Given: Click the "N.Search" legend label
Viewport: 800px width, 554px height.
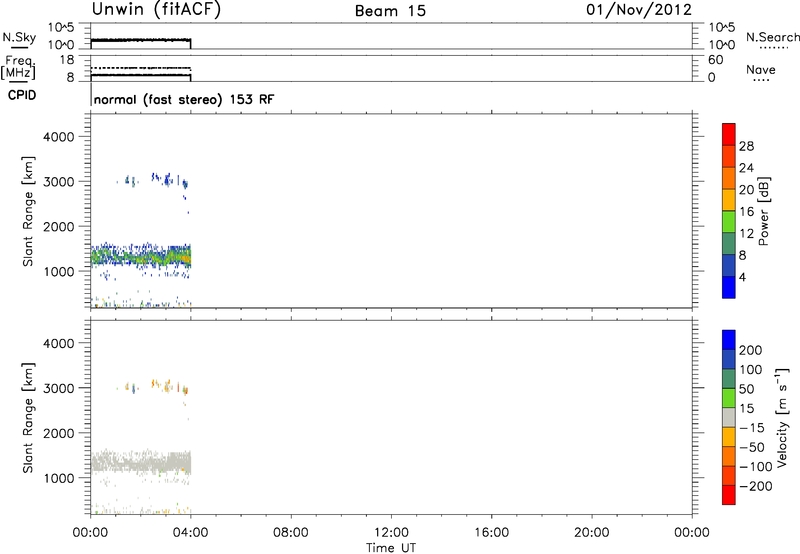Looking at the screenshot, I should pyautogui.click(x=773, y=37).
